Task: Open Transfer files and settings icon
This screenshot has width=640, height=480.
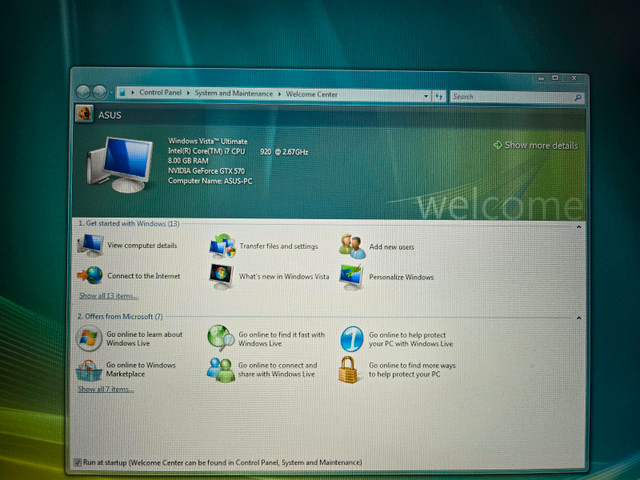Action: pyautogui.click(x=222, y=246)
